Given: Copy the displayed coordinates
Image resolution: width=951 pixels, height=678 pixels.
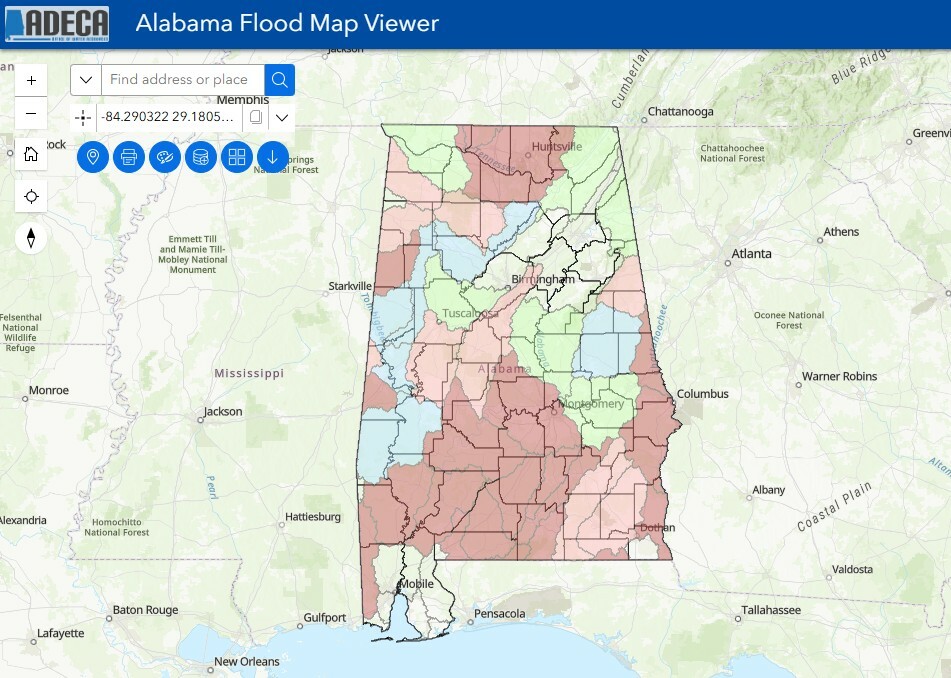Looking at the screenshot, I should click(257, 117).
